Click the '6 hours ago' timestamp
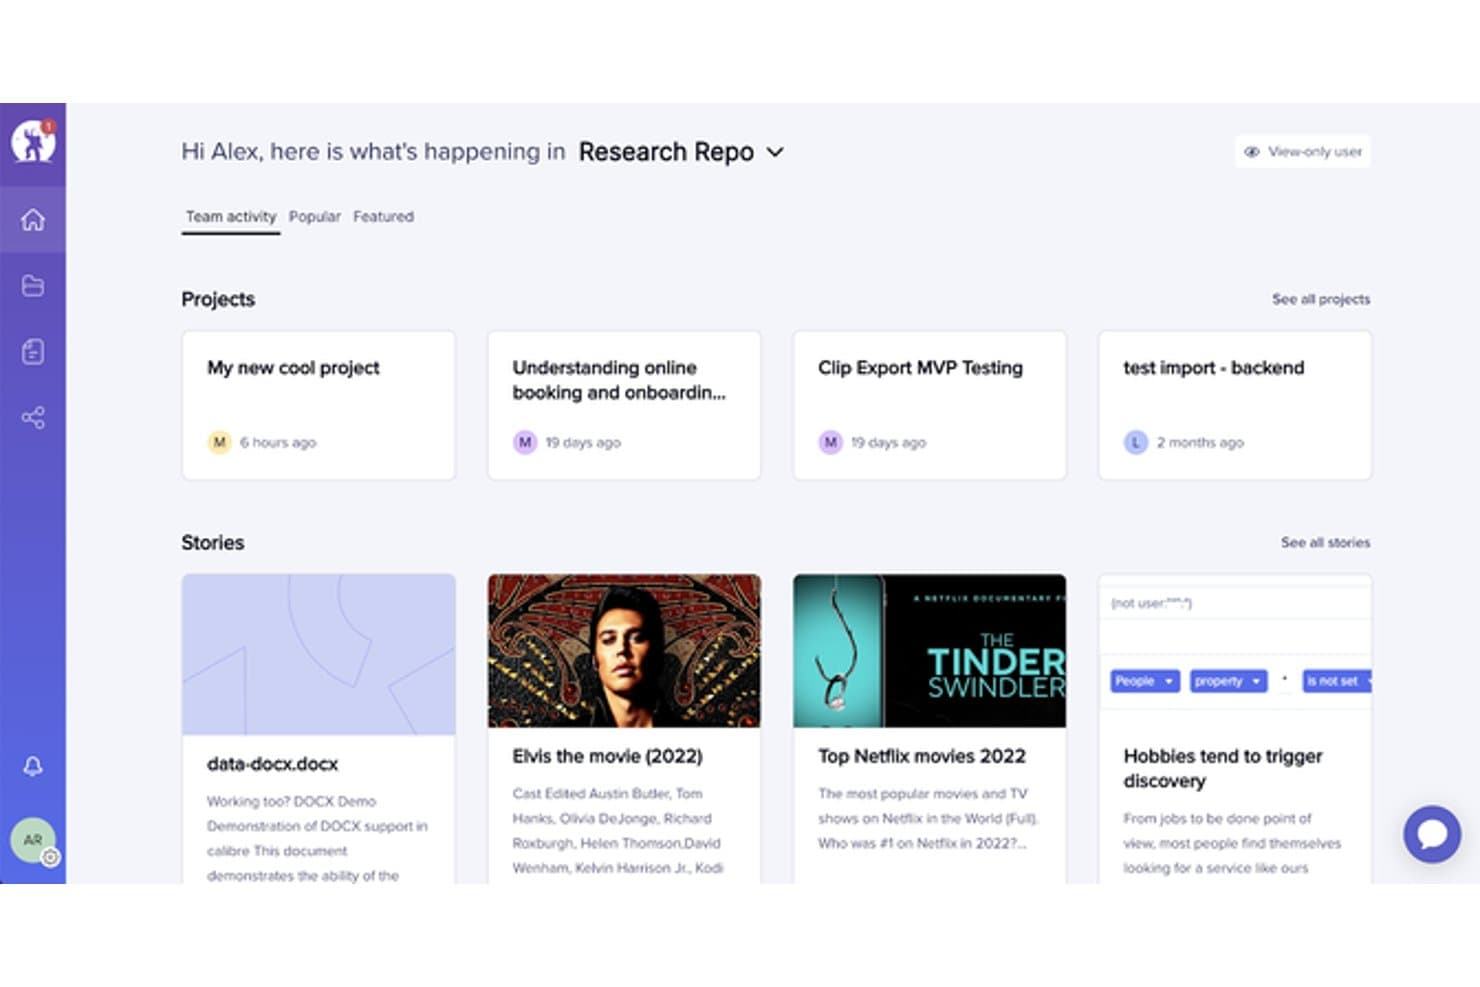1480x987 pixels. click(x=278, y=442)
